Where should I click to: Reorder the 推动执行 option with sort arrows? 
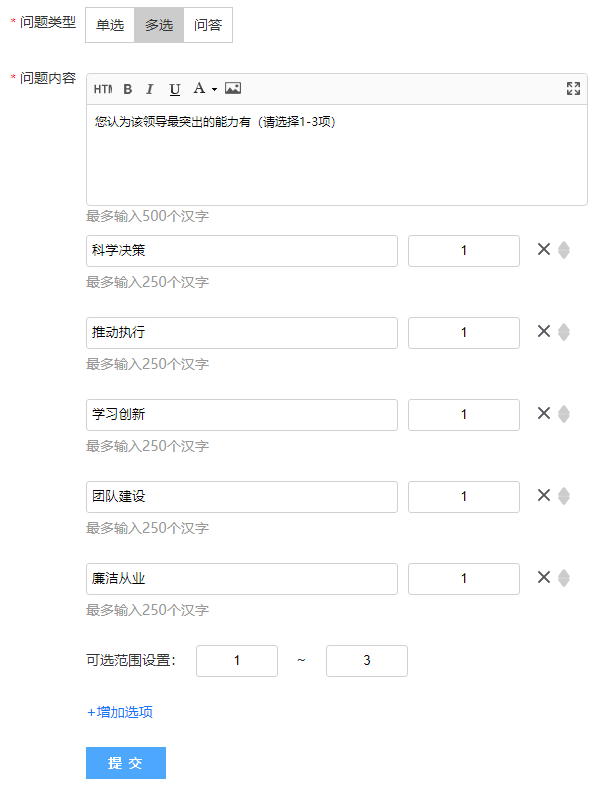coord(564,332)
